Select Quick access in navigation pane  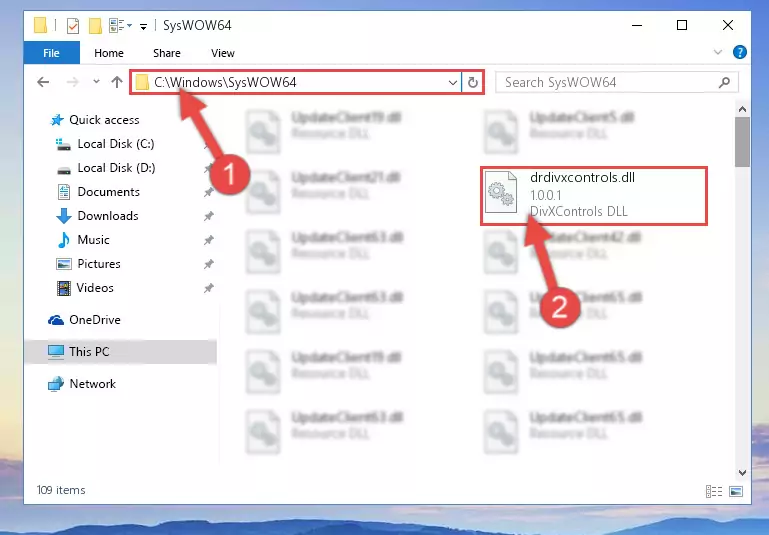104,120
